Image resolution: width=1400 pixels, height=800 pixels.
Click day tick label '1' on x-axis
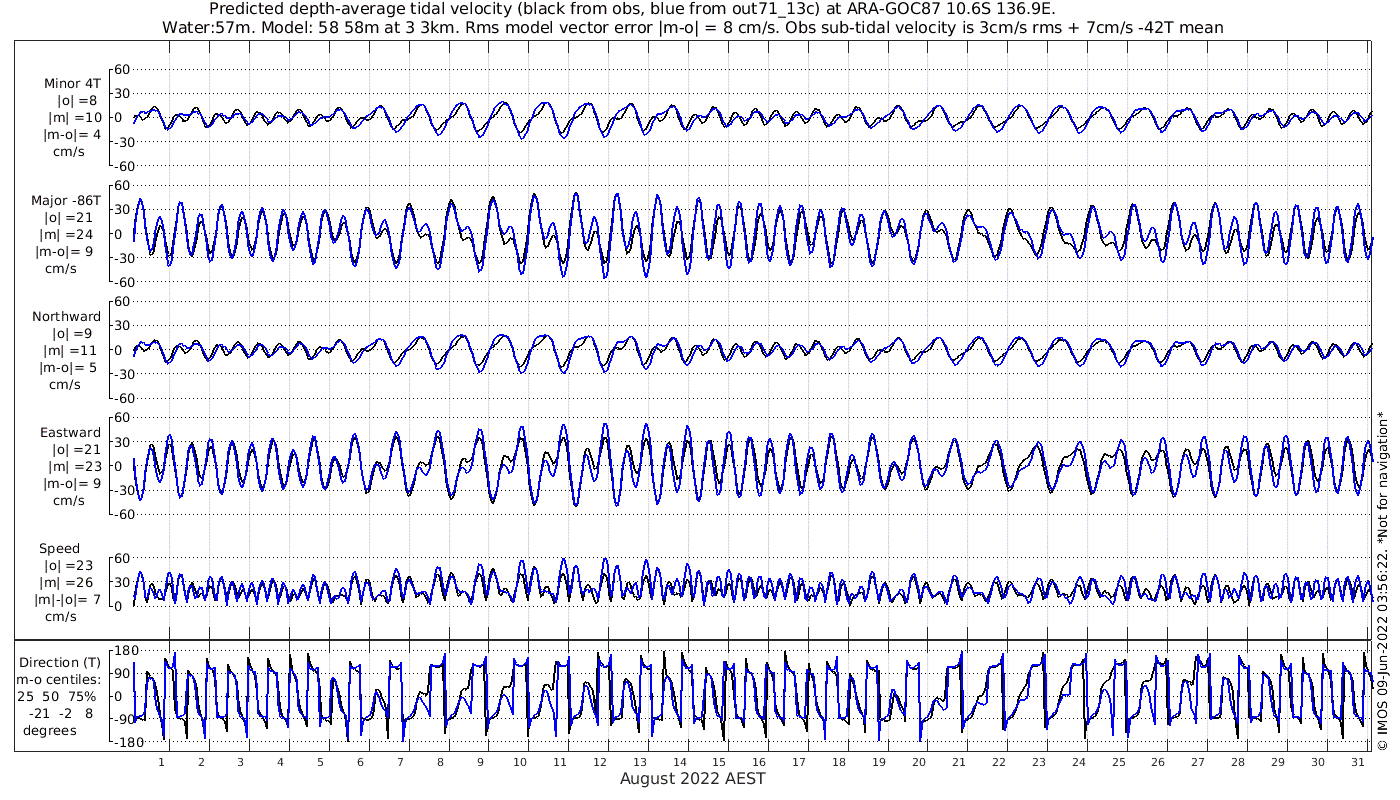coord(161,762)
